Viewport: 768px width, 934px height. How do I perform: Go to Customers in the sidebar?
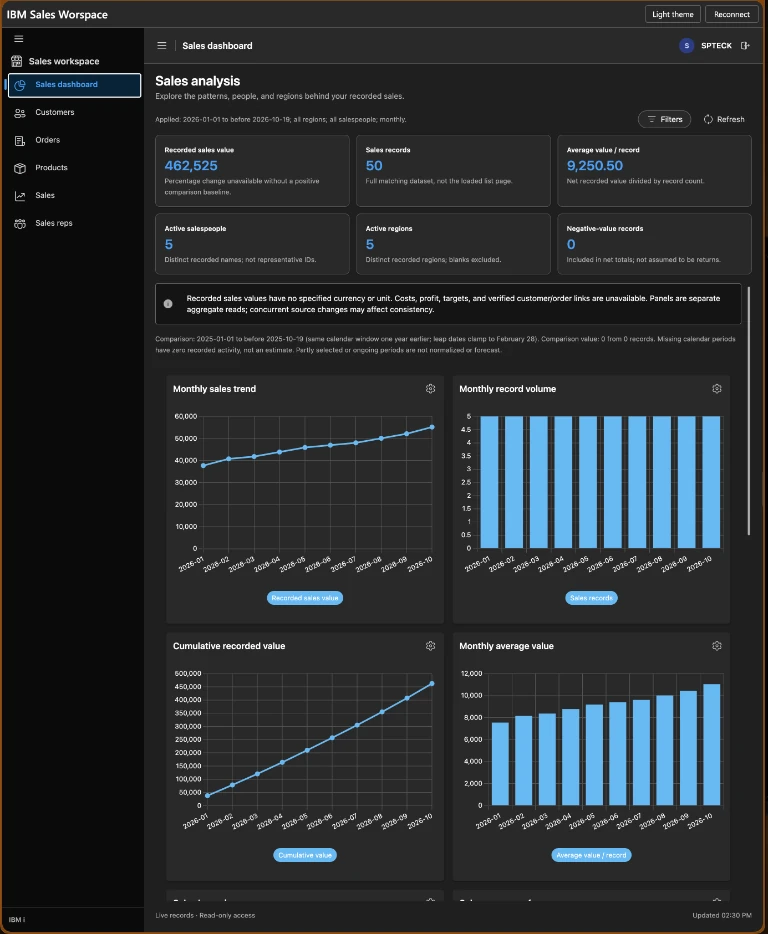[x=74, y=113]
